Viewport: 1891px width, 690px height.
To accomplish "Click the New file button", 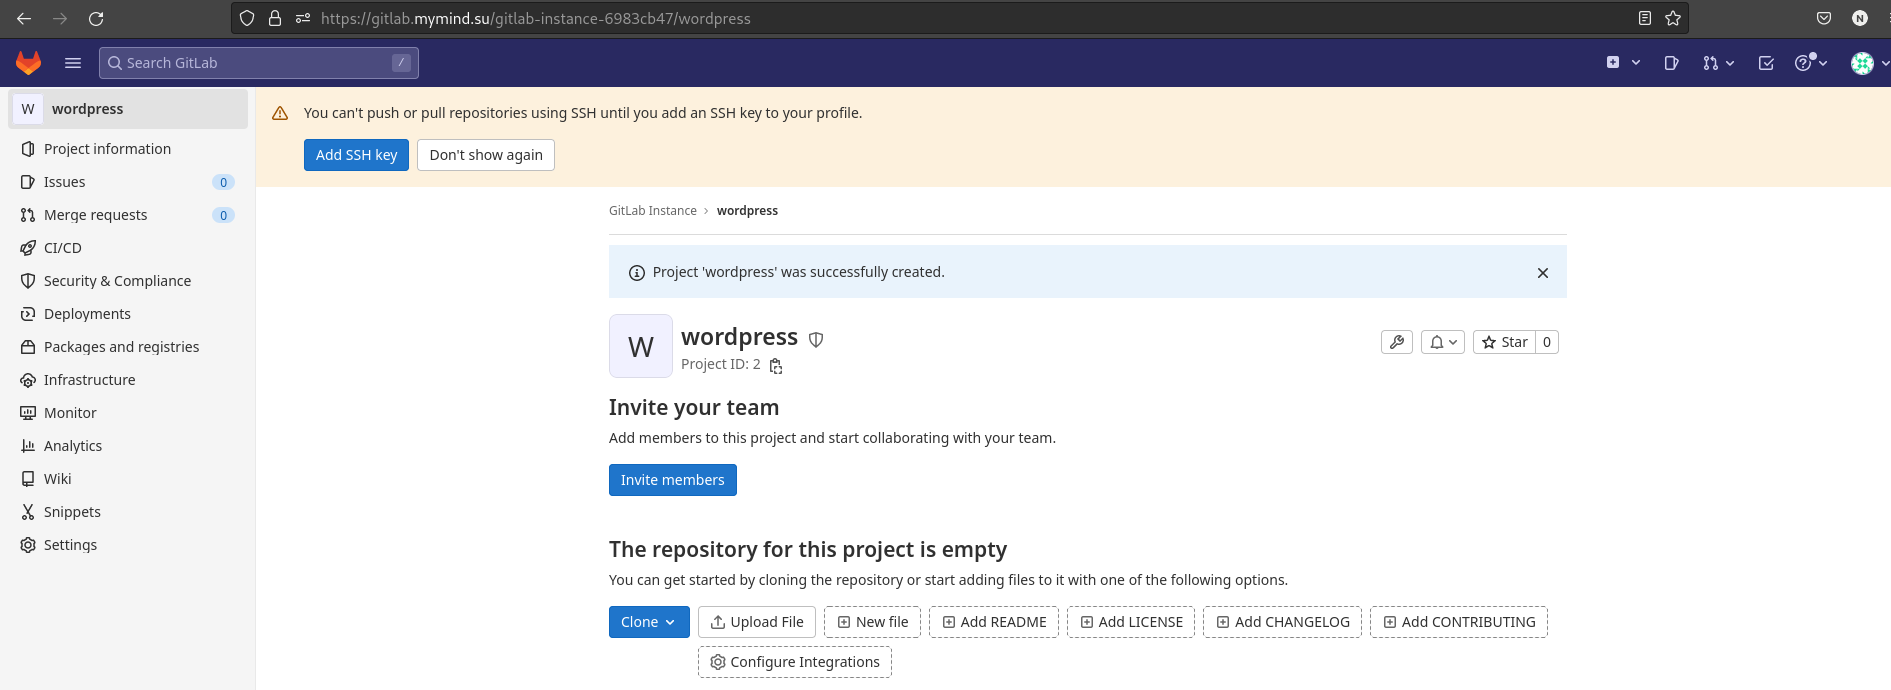I will click(873, 622).
